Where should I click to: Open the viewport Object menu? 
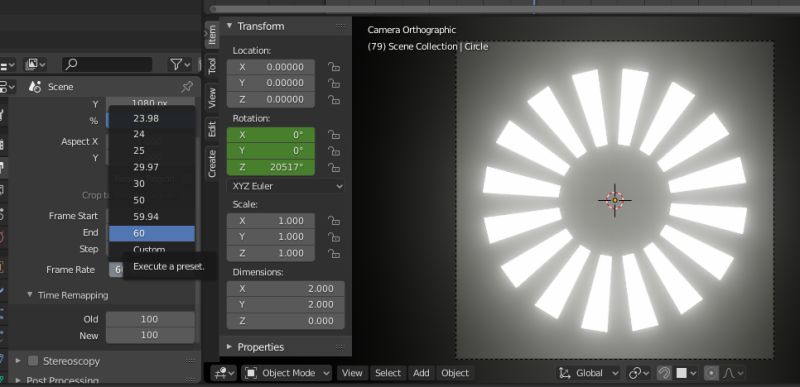tap(455, 373)
